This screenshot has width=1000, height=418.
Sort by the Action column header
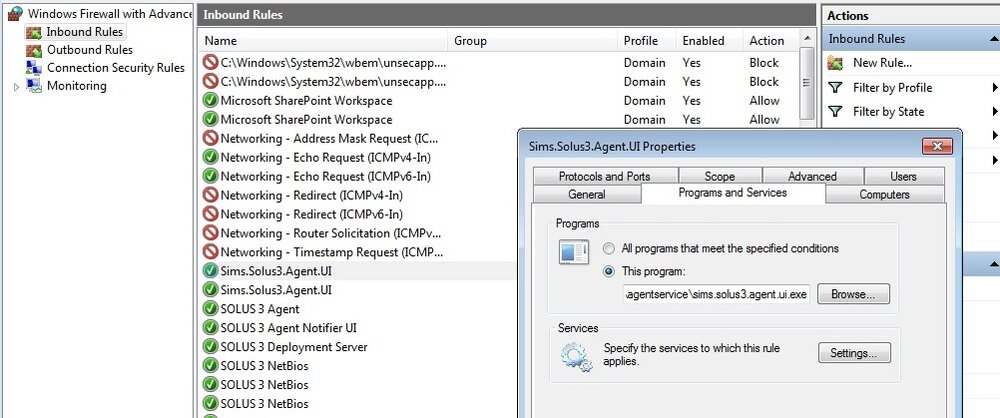[x=770, y=41]
